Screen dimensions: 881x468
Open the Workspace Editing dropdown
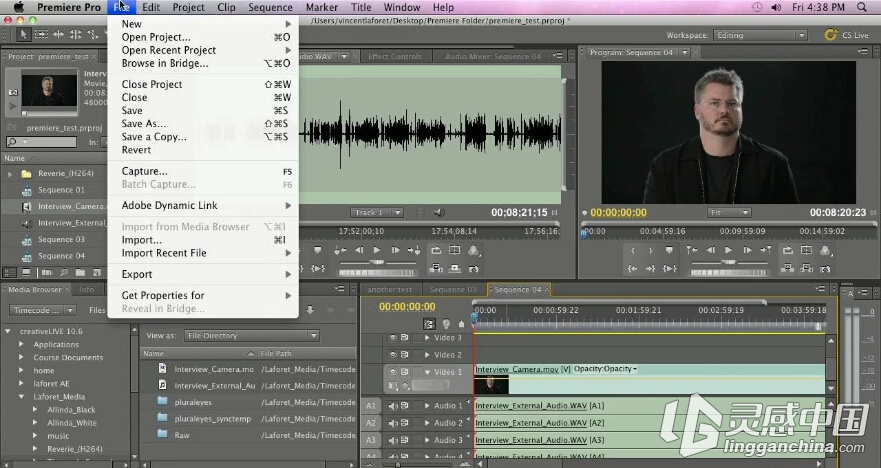(761, 35)
